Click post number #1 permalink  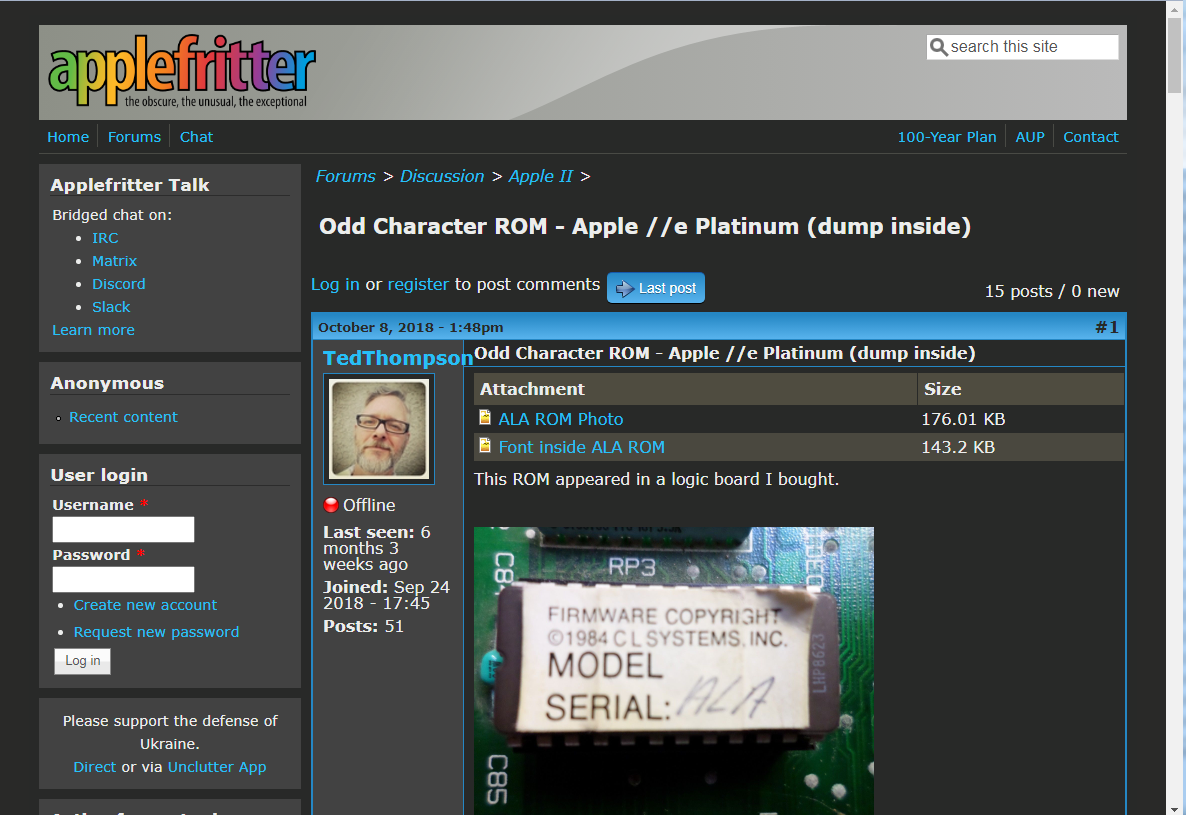1107,327
